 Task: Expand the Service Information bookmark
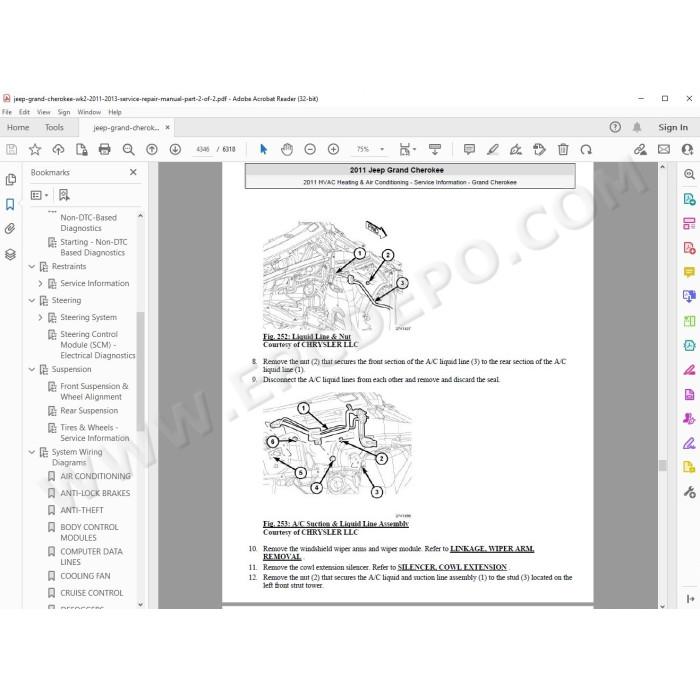(40, 283)
